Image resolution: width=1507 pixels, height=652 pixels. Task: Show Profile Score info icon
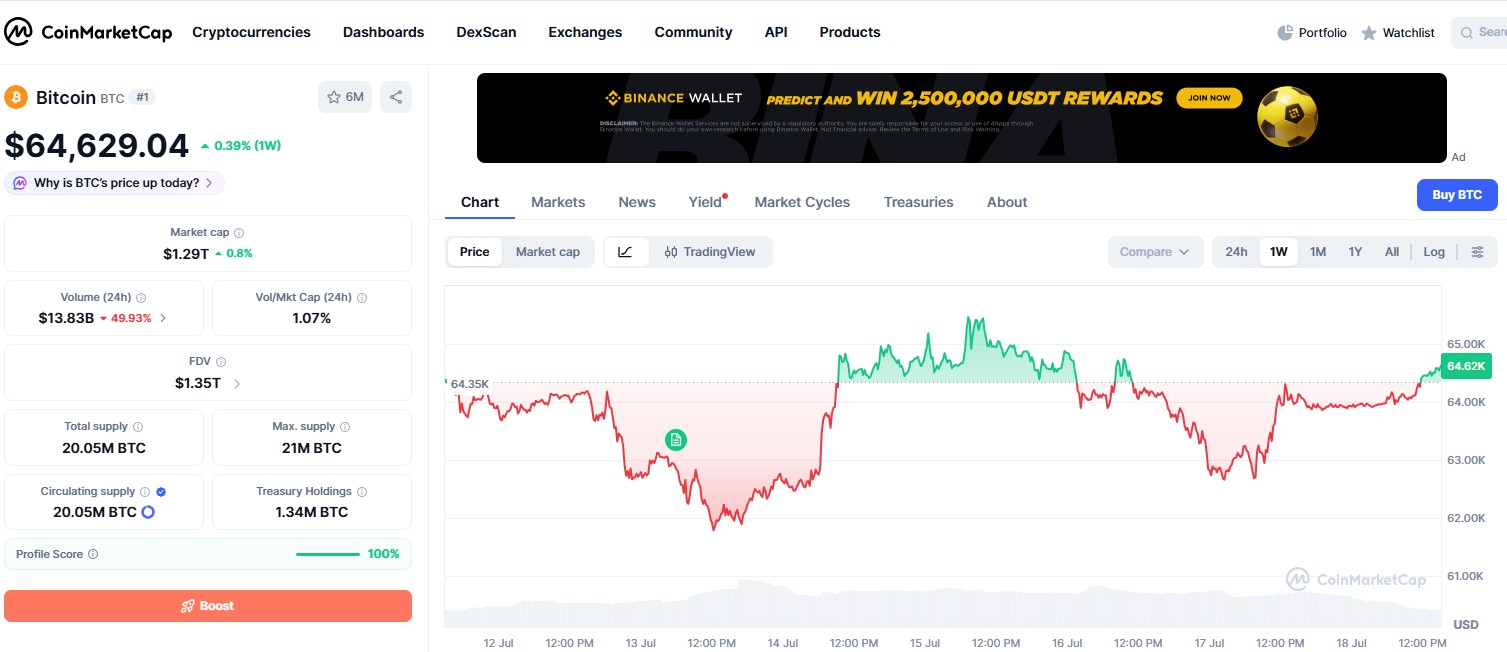tap(93, 554)
